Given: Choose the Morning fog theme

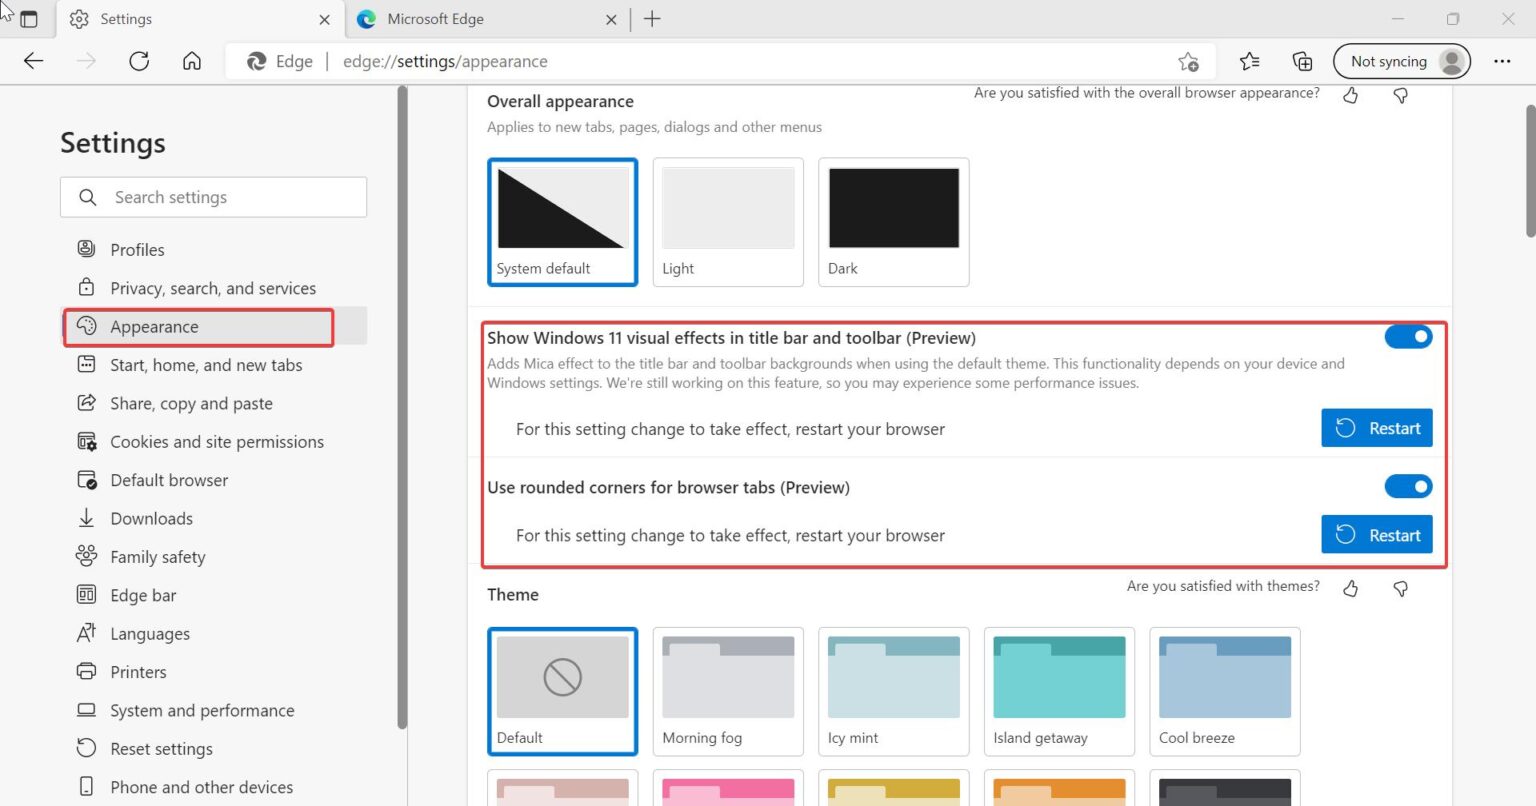Looking at the screenshot, I should [728, 690].
